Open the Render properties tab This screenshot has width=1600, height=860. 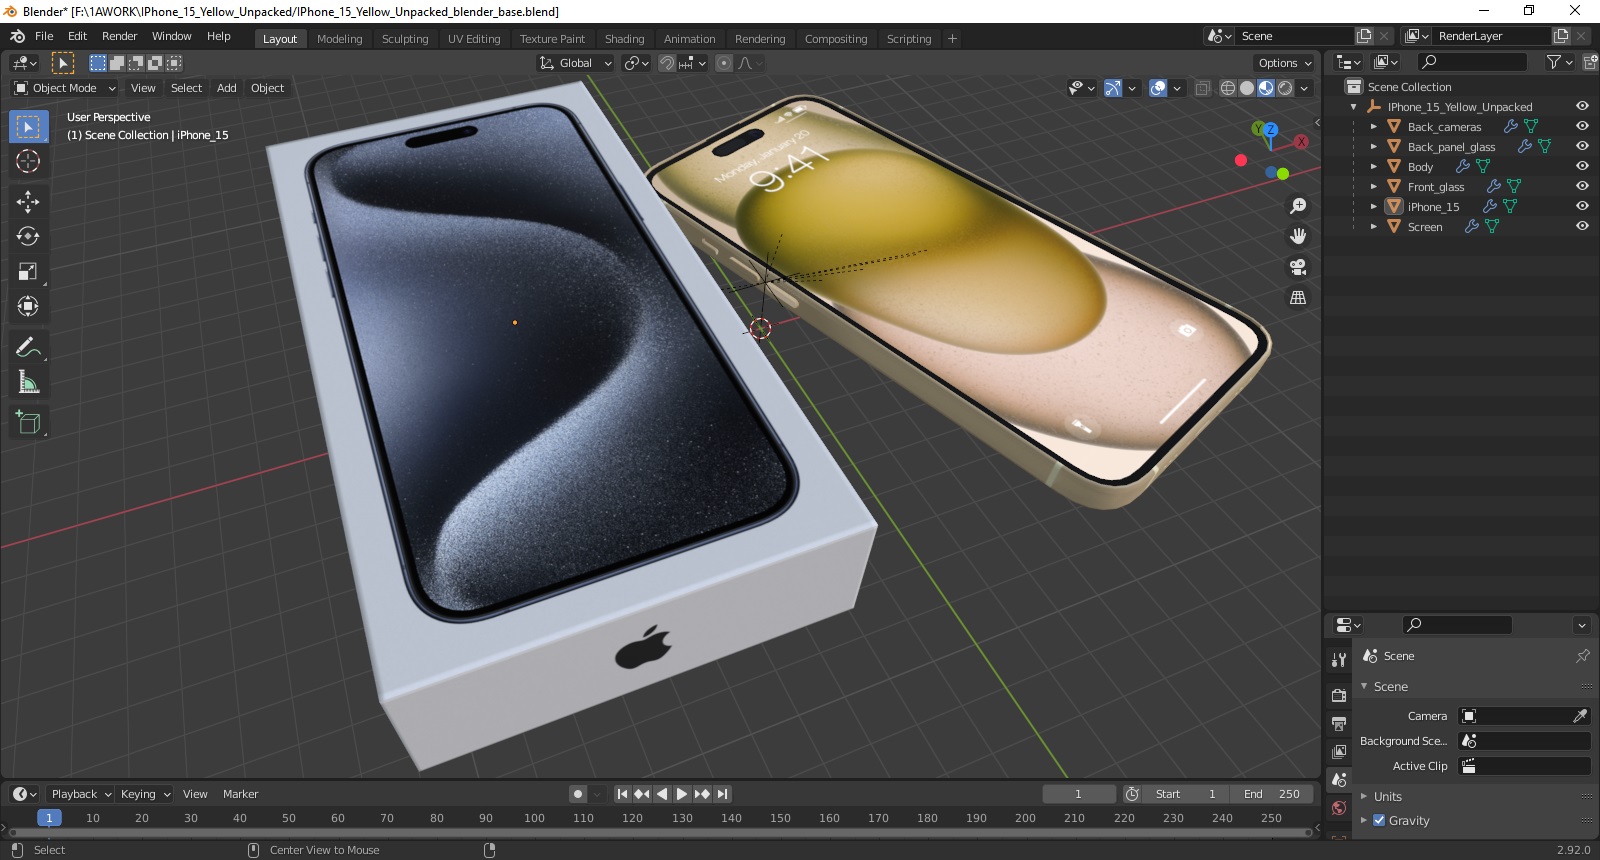pos(1339,695)
